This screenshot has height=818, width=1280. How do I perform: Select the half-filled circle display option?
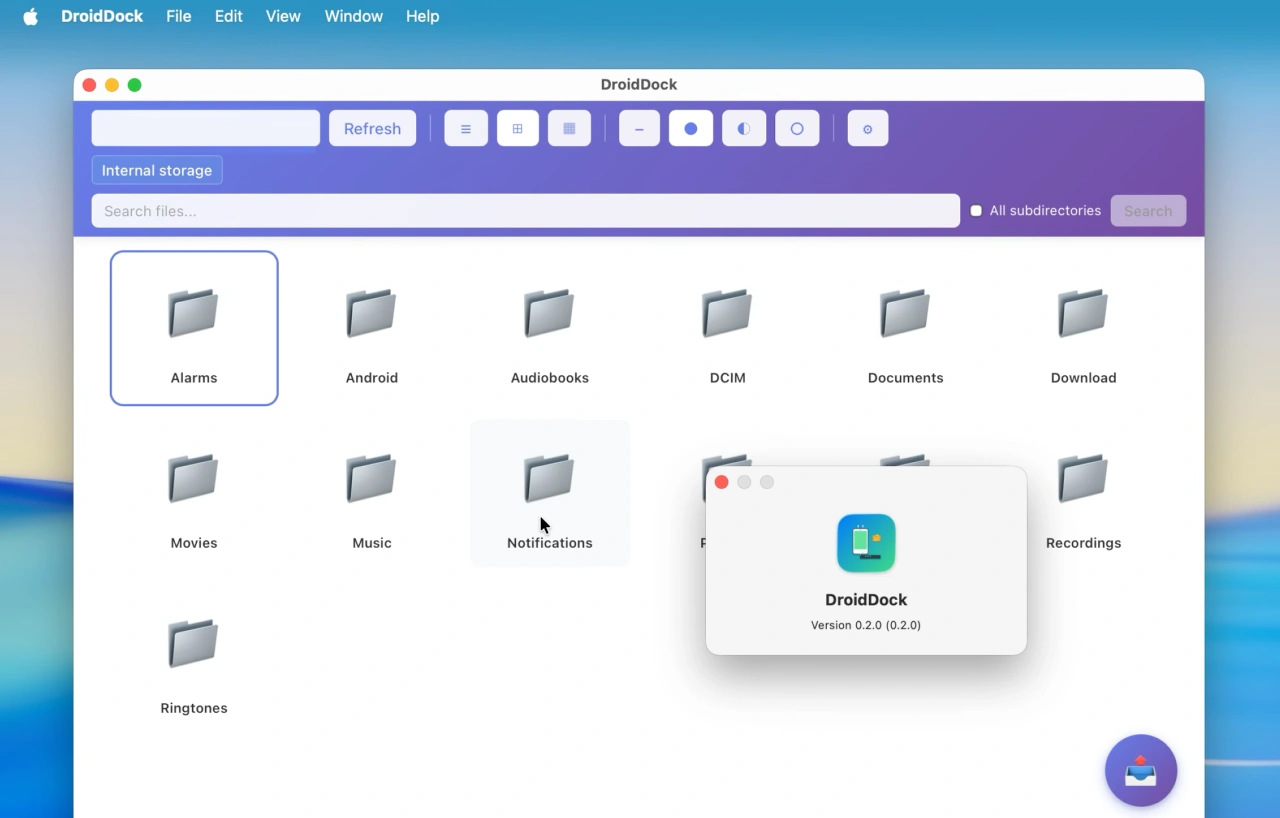743,128
